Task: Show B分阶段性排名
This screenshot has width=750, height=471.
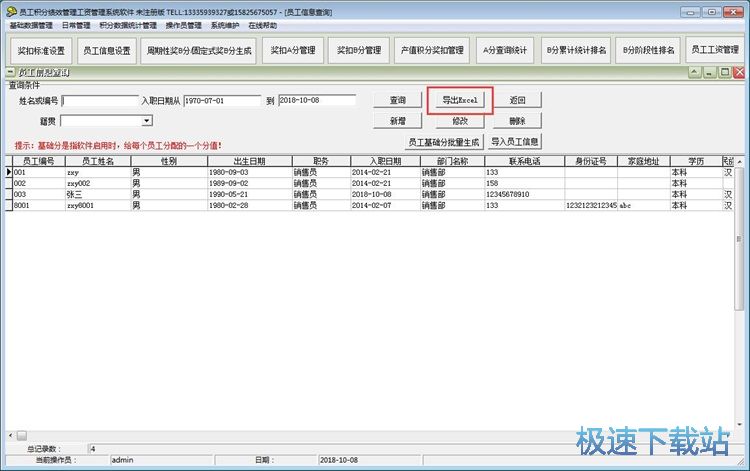Action: pyautogui.click(x=648, y=50)
